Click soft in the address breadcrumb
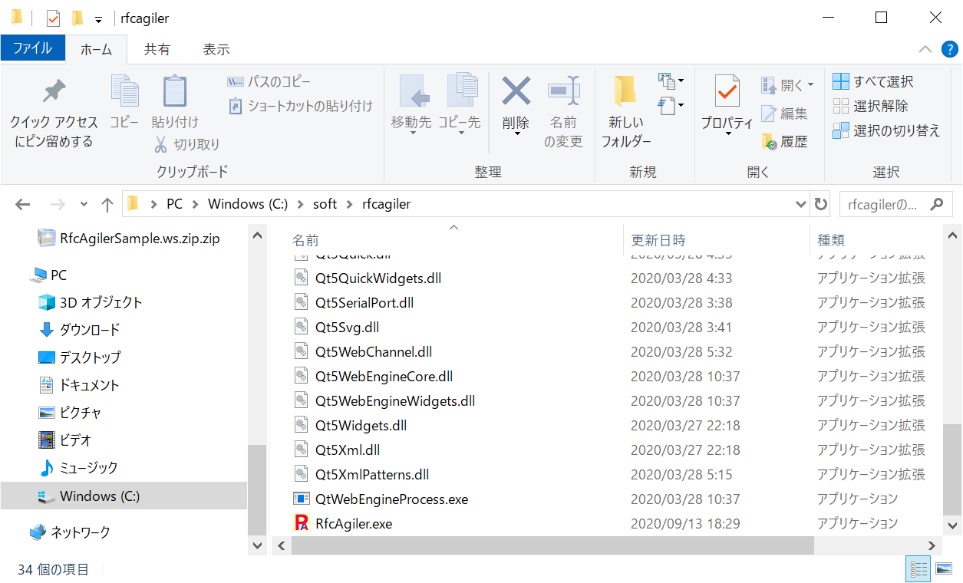 tap(325, 204)
